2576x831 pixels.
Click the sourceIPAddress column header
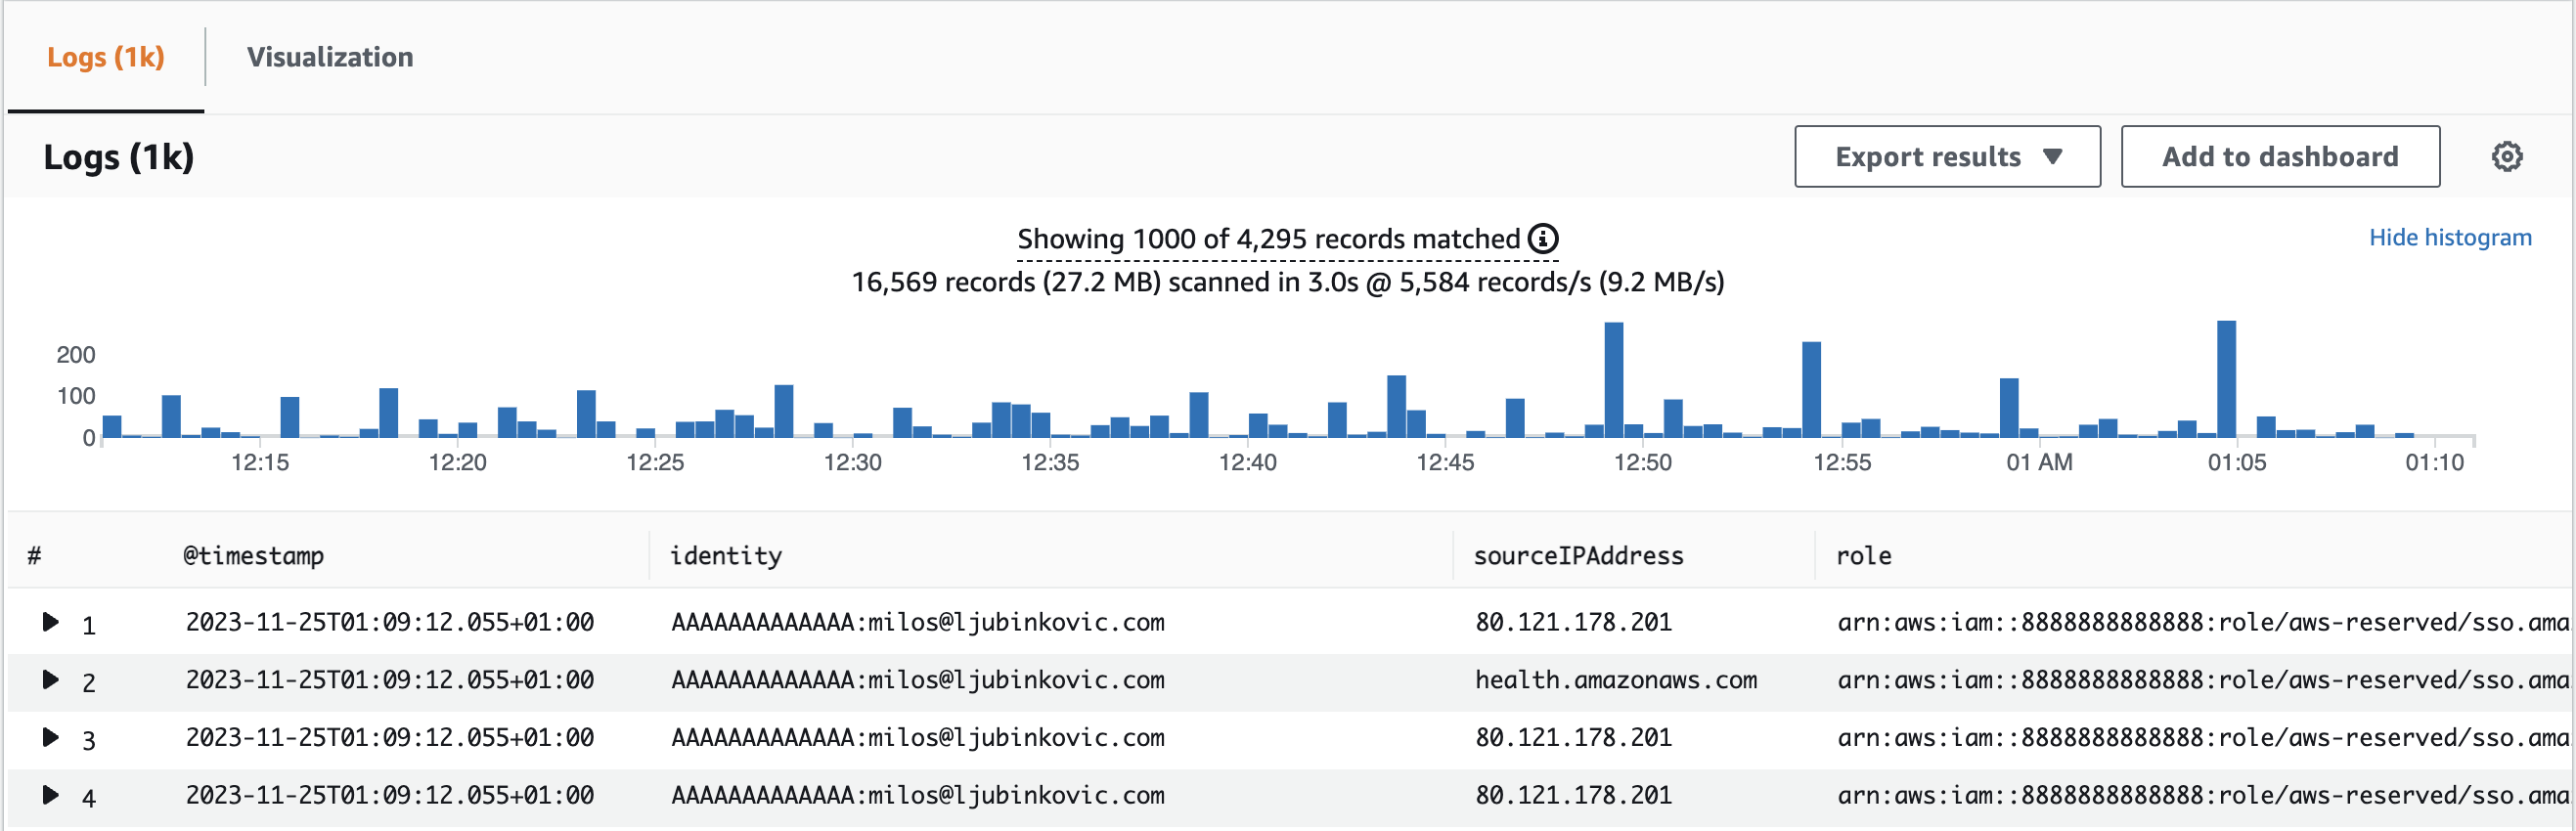point(1577,556)
